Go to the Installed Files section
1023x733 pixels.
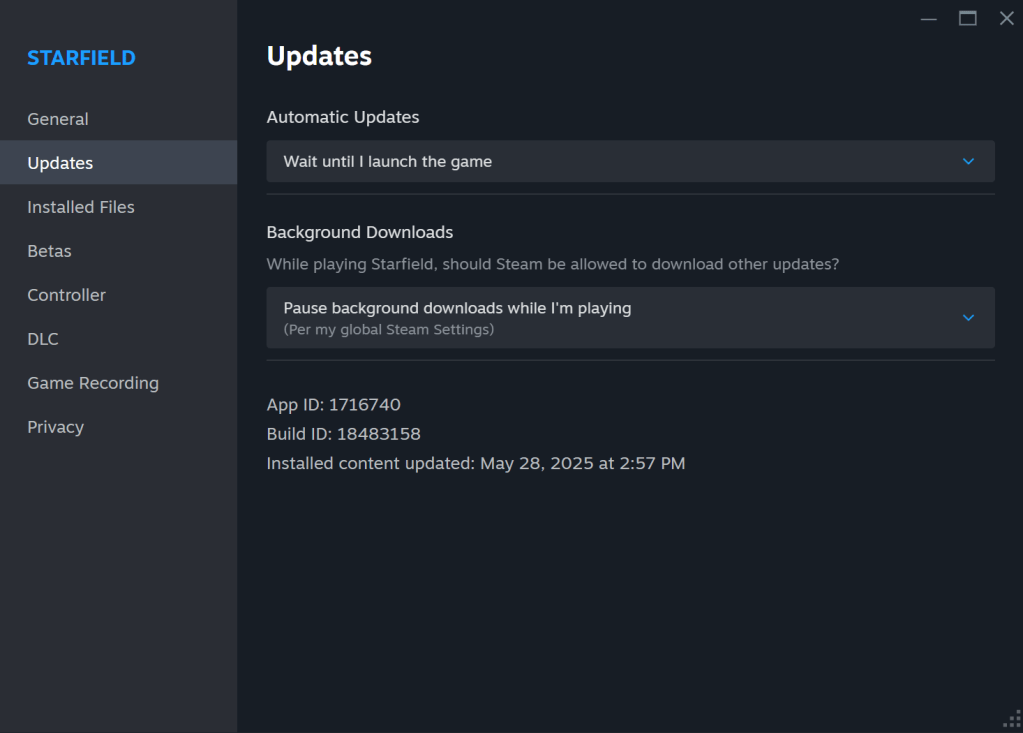tap(81, 207)
